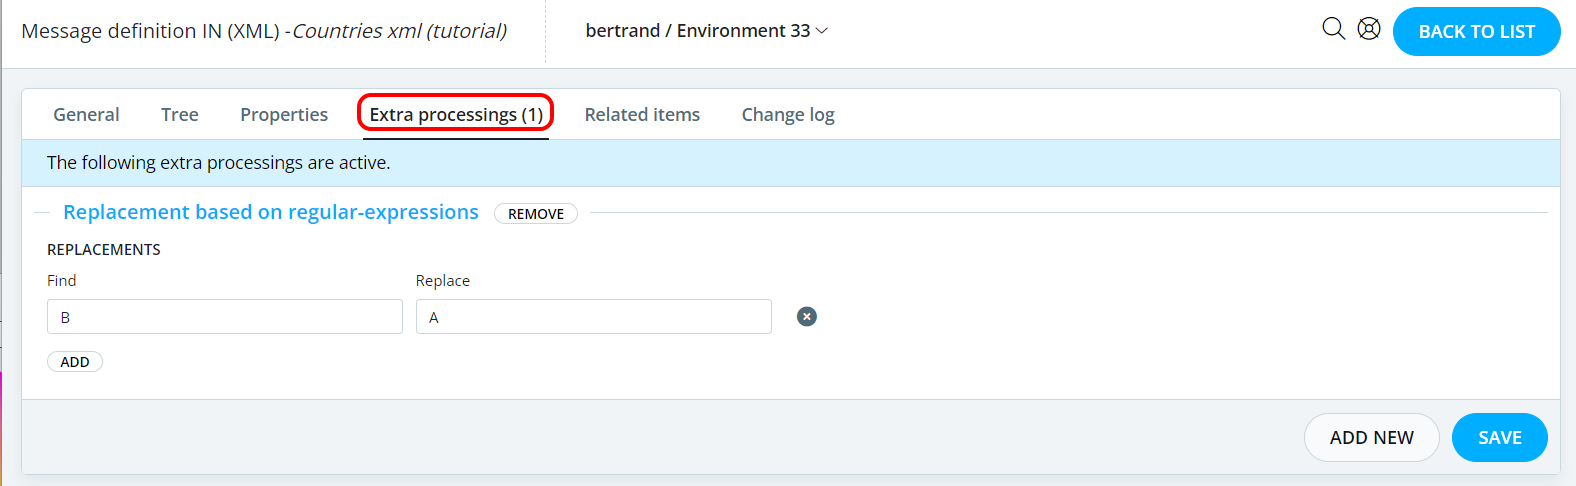View the Change log tab
Viewport: 1576px width, 486px height.
point(788,115)
